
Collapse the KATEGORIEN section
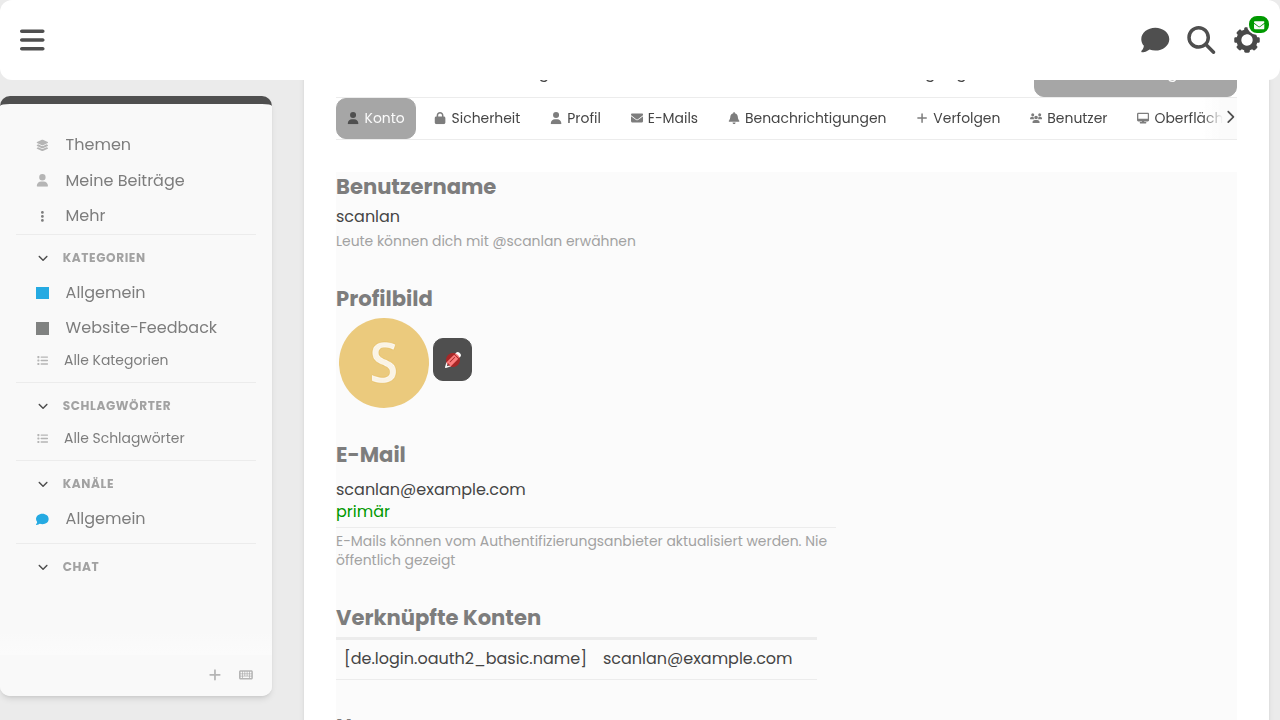[43, 258]
